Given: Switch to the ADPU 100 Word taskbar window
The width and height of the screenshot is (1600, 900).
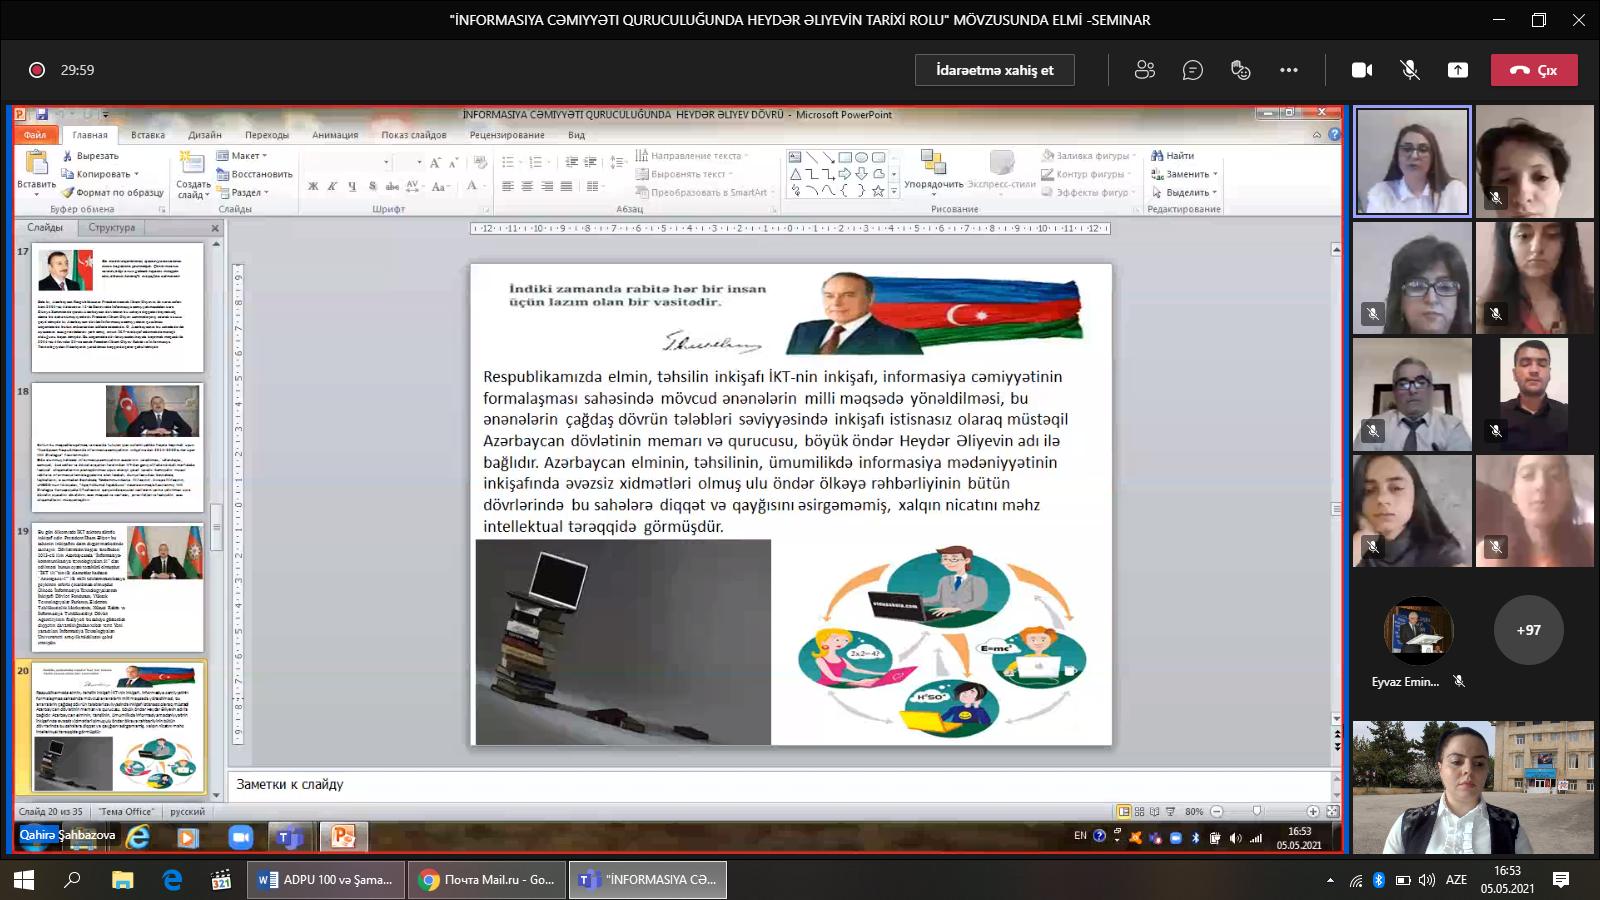Looking at the screenshot, I should point(326,880).
